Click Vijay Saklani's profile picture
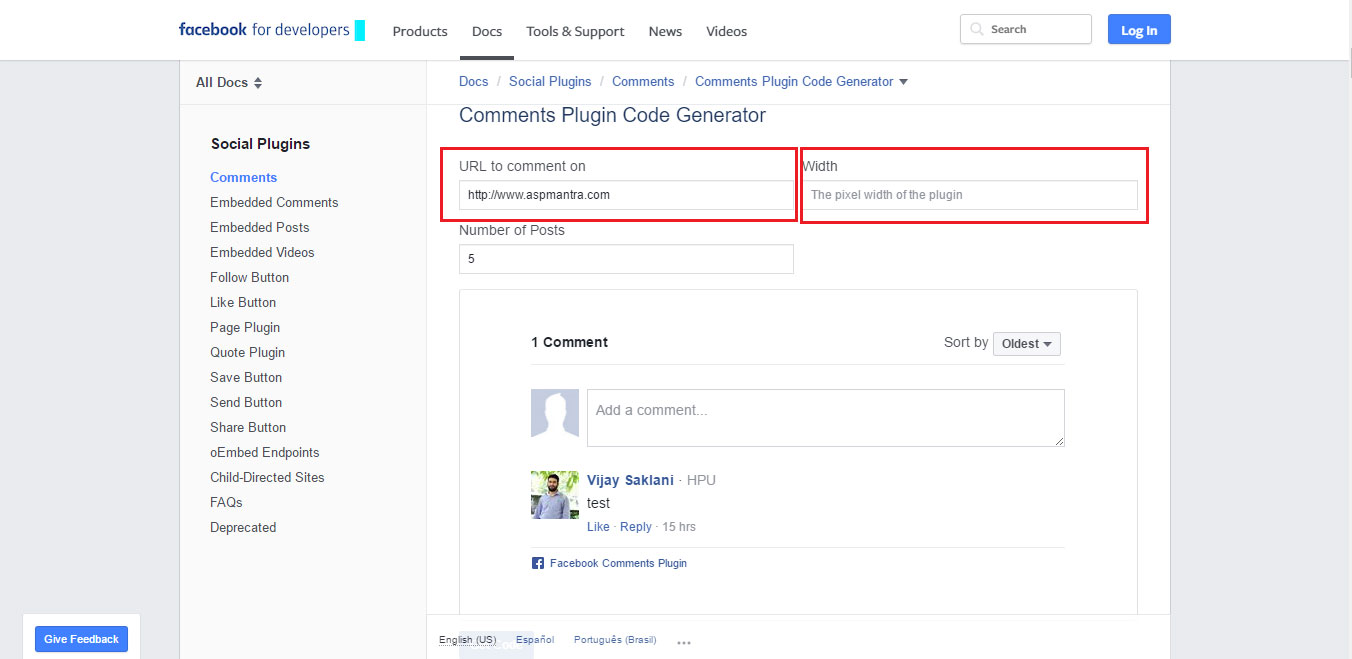This screenshot has width=1352, height=659. click(555, 494)
